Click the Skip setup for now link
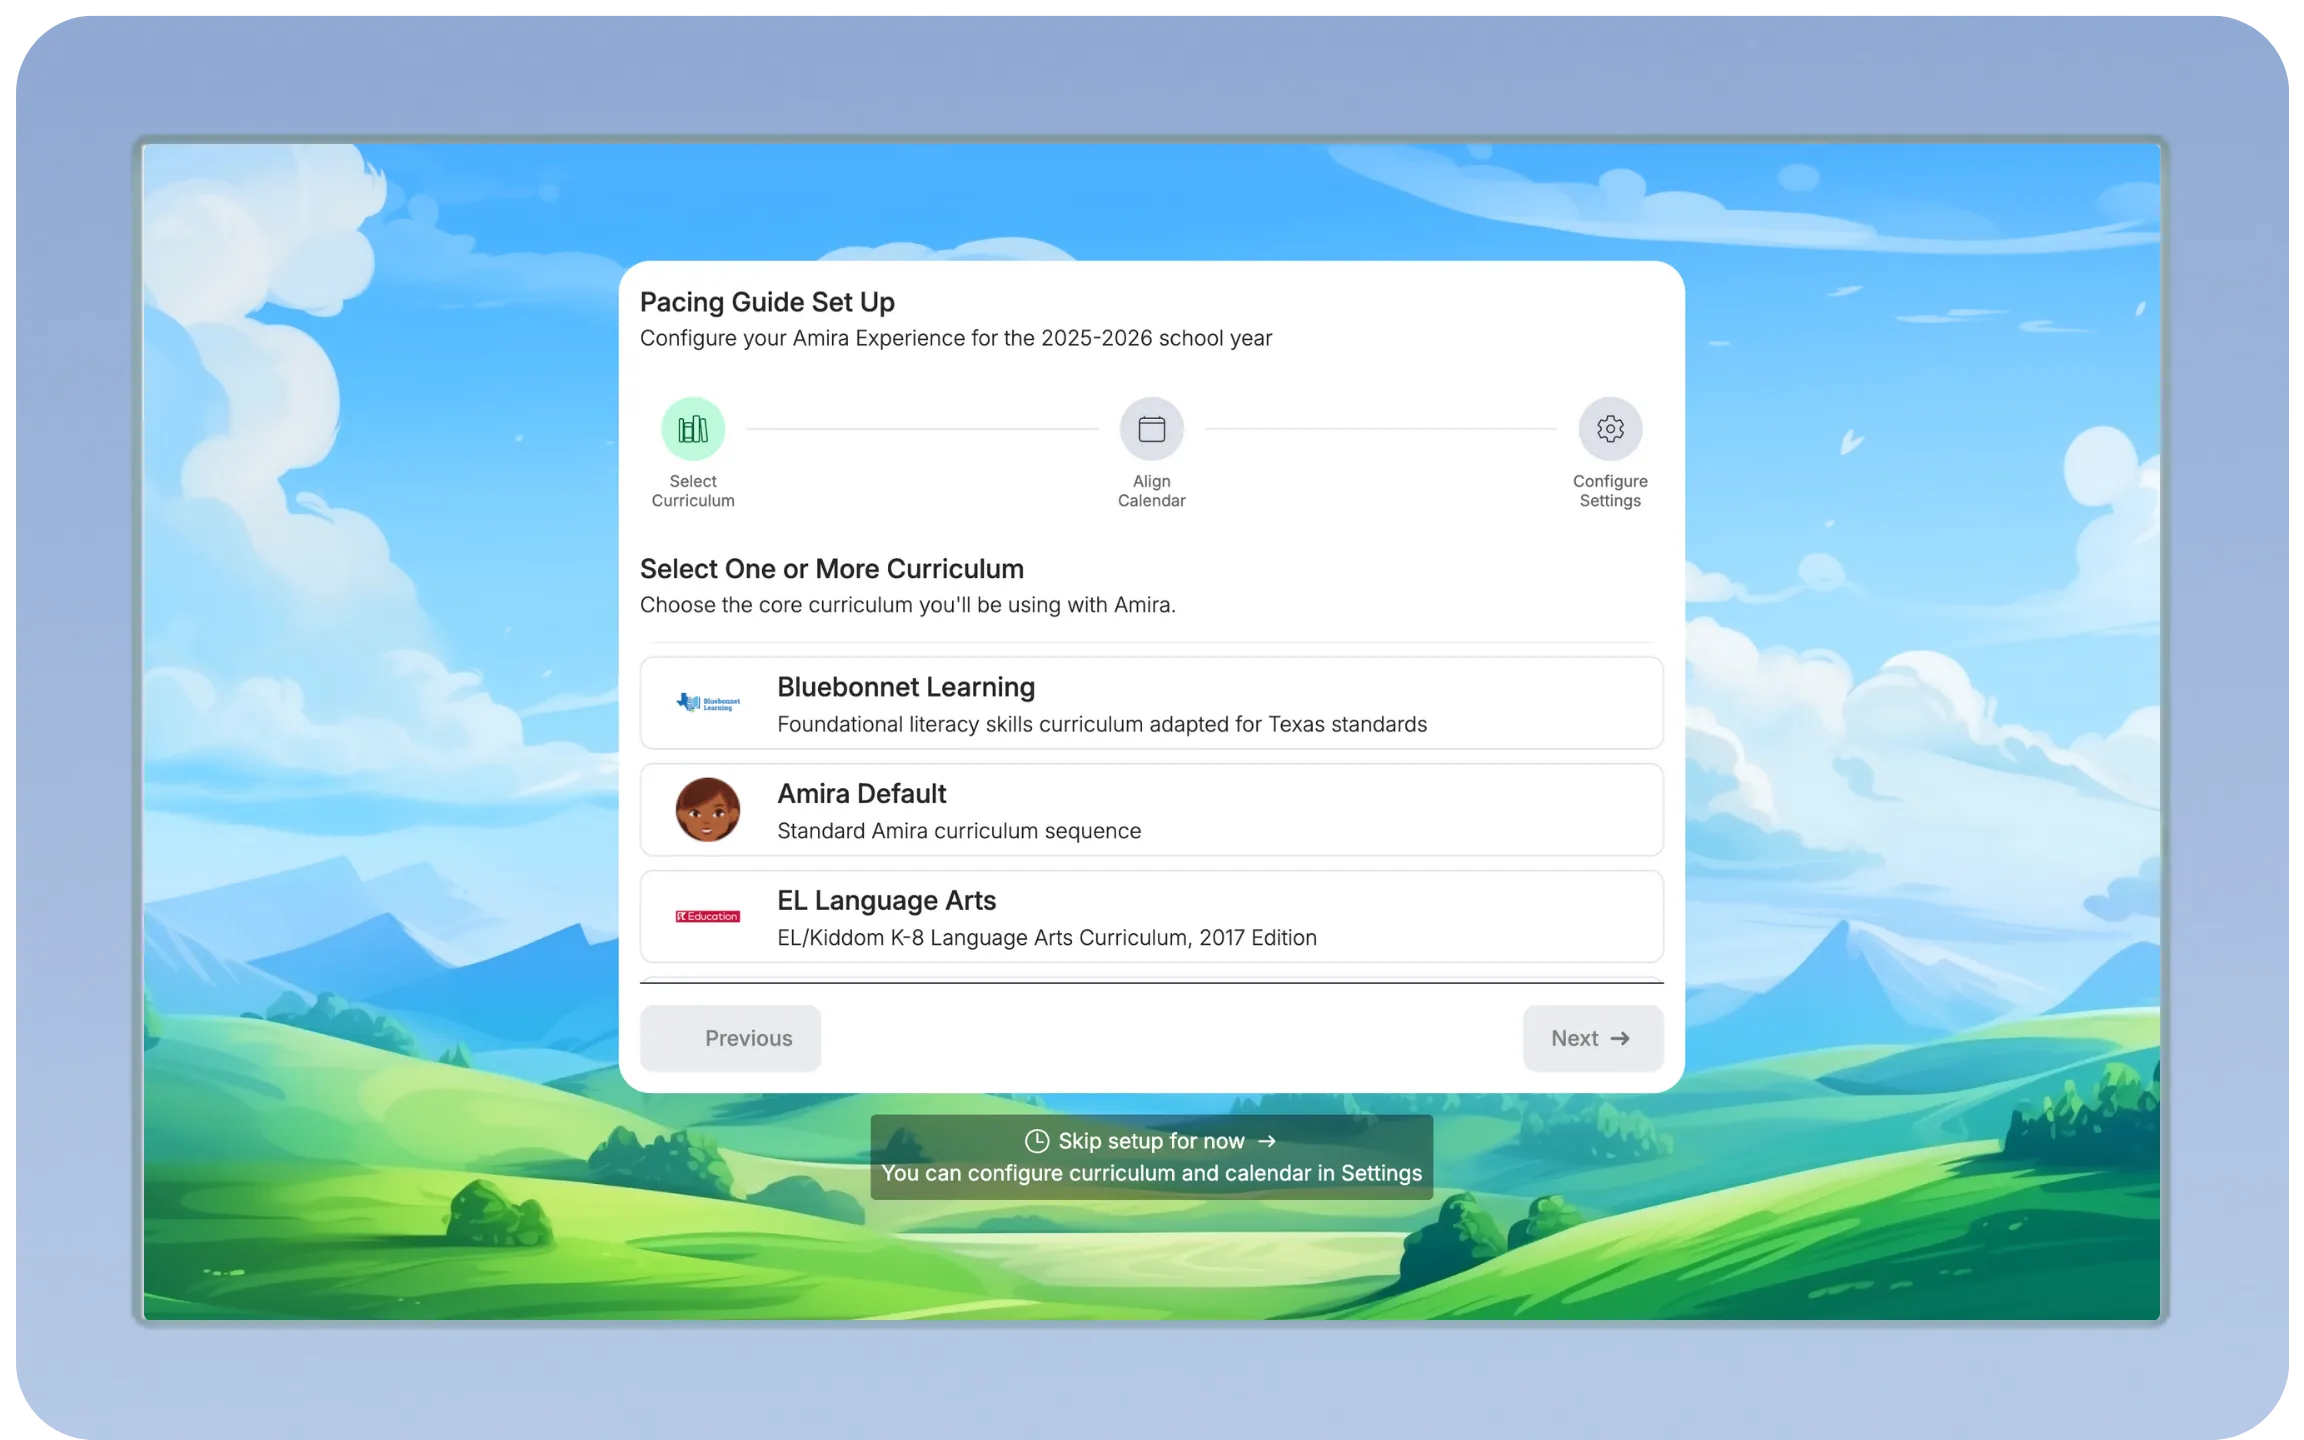The image size is (2304, 1440). tap(1151, 1141)
